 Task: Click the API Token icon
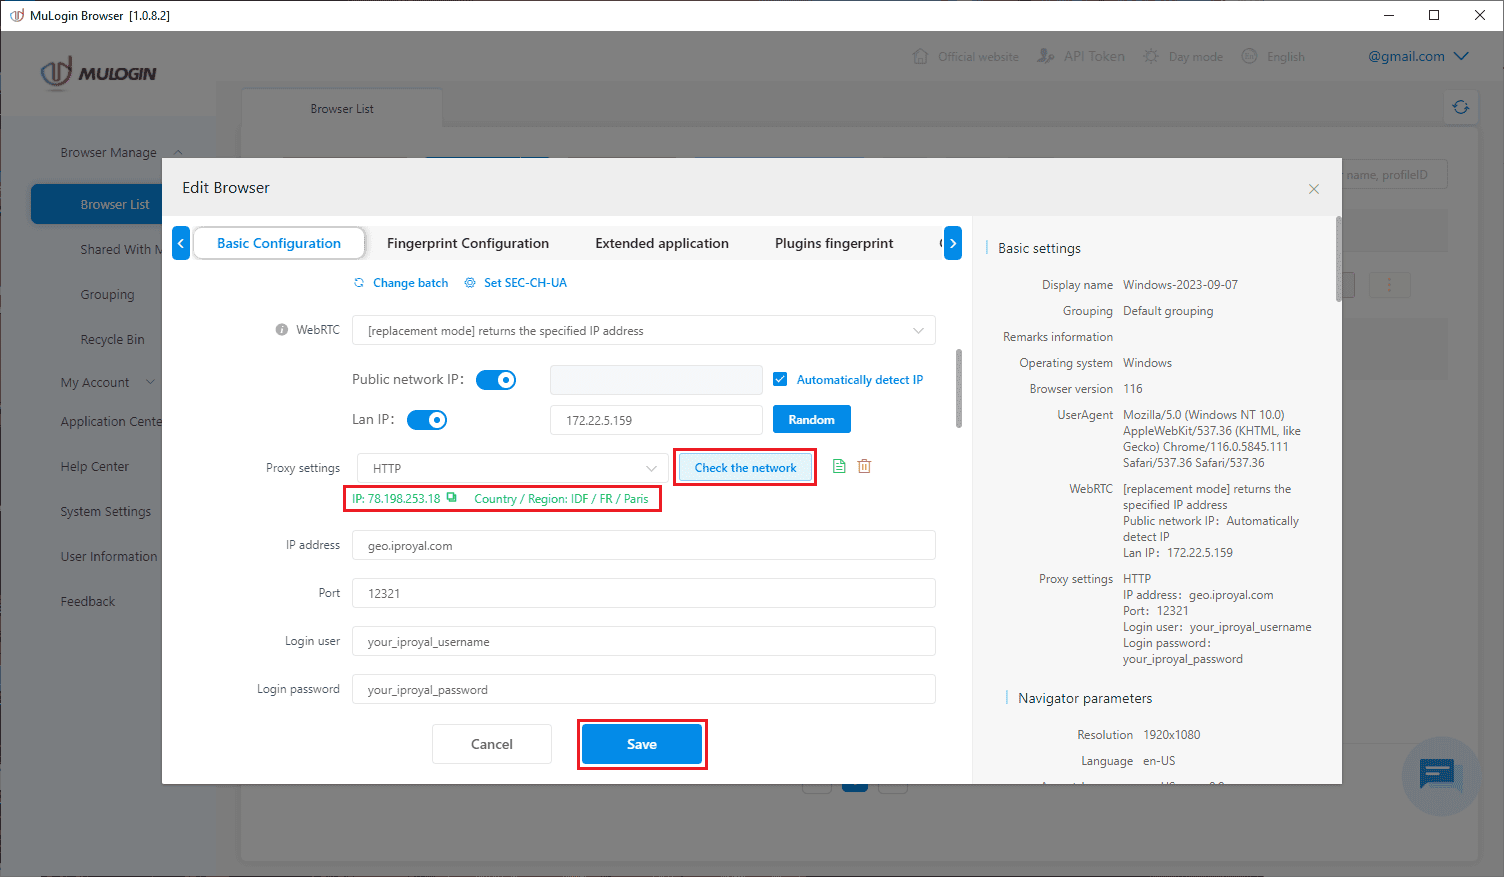point(1045,56)
